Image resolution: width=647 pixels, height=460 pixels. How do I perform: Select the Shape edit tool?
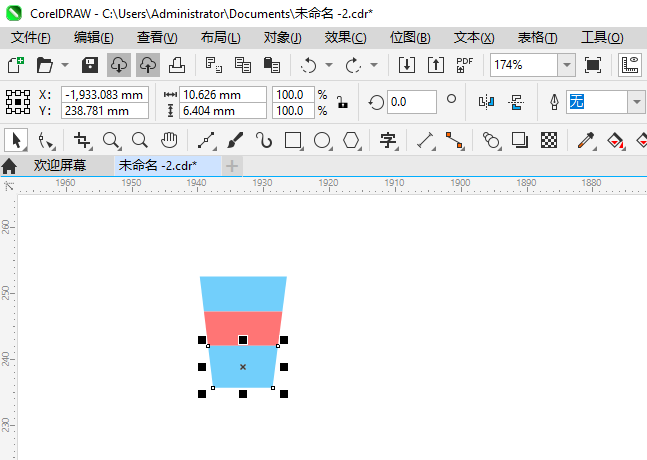coord(45,141)
